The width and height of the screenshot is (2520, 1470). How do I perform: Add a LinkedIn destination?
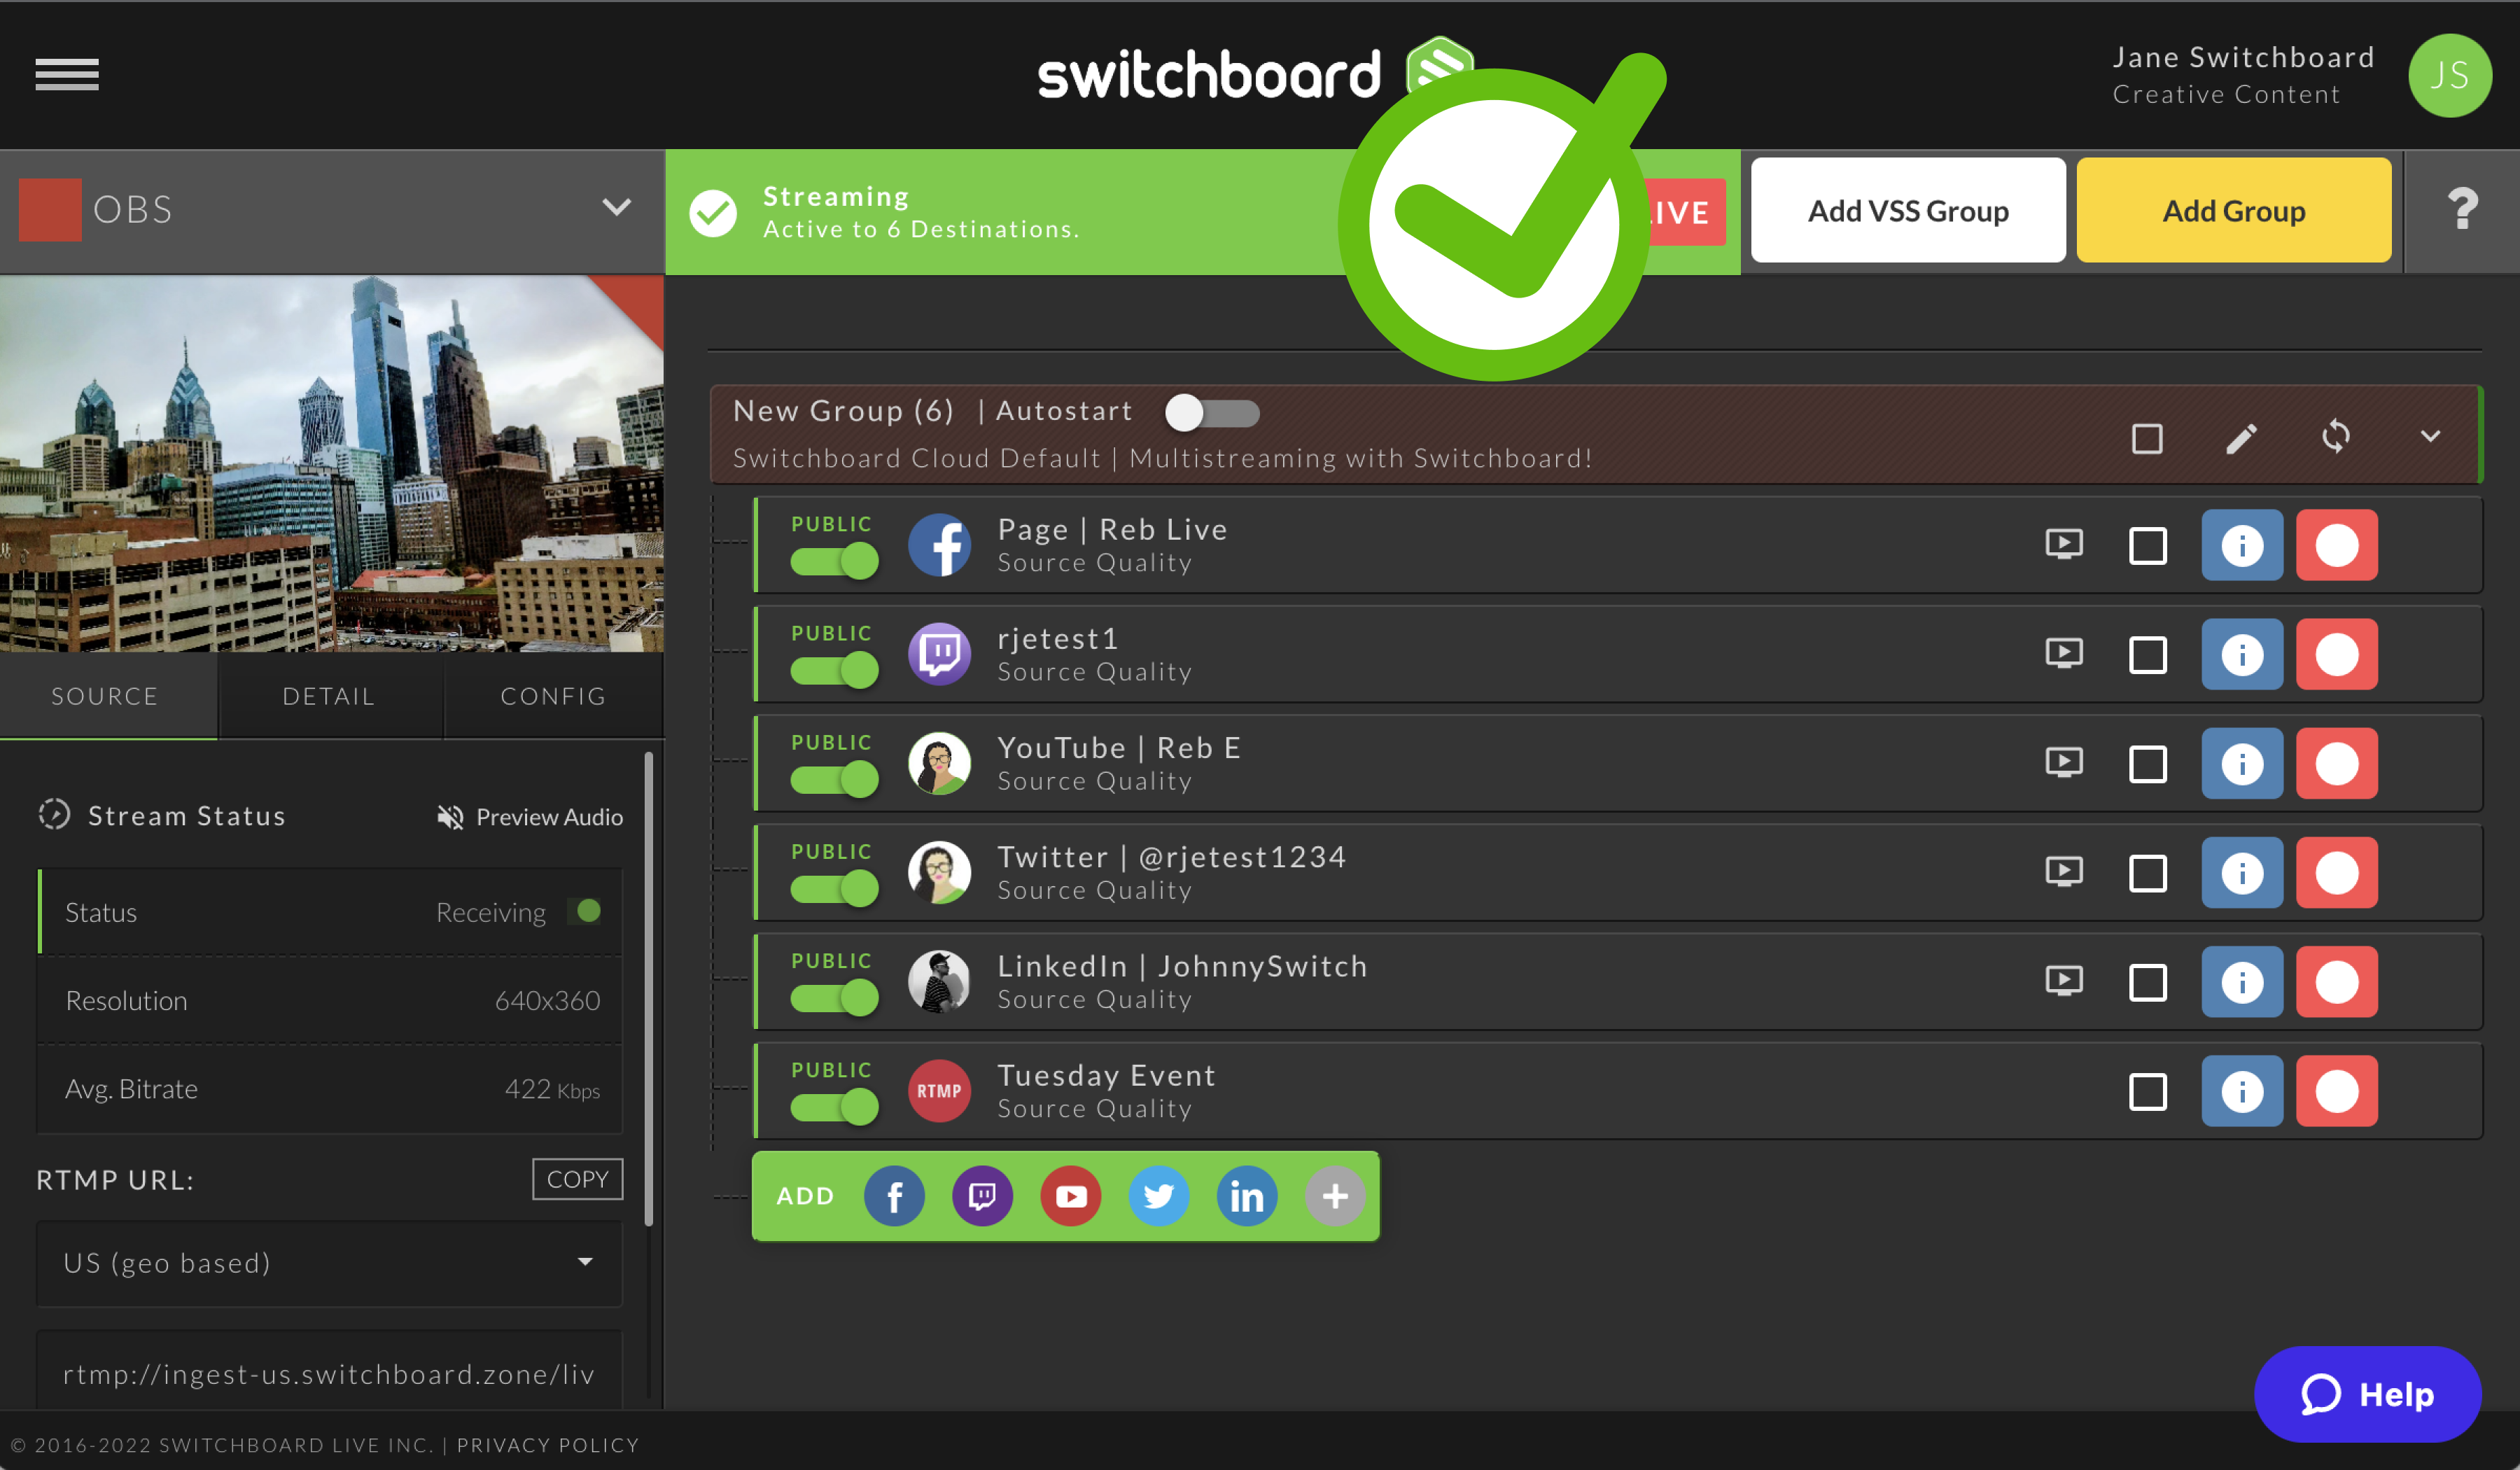point(1246,1196)
